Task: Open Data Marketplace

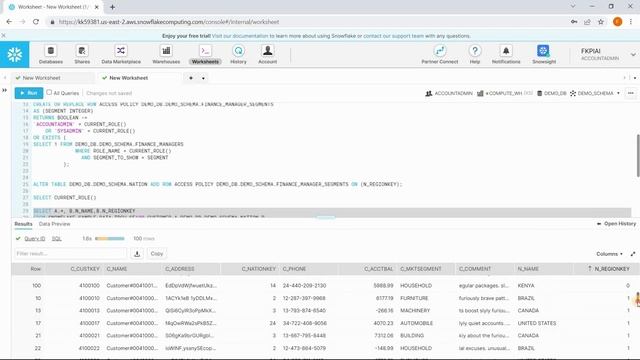Action: tap(121, 55)
